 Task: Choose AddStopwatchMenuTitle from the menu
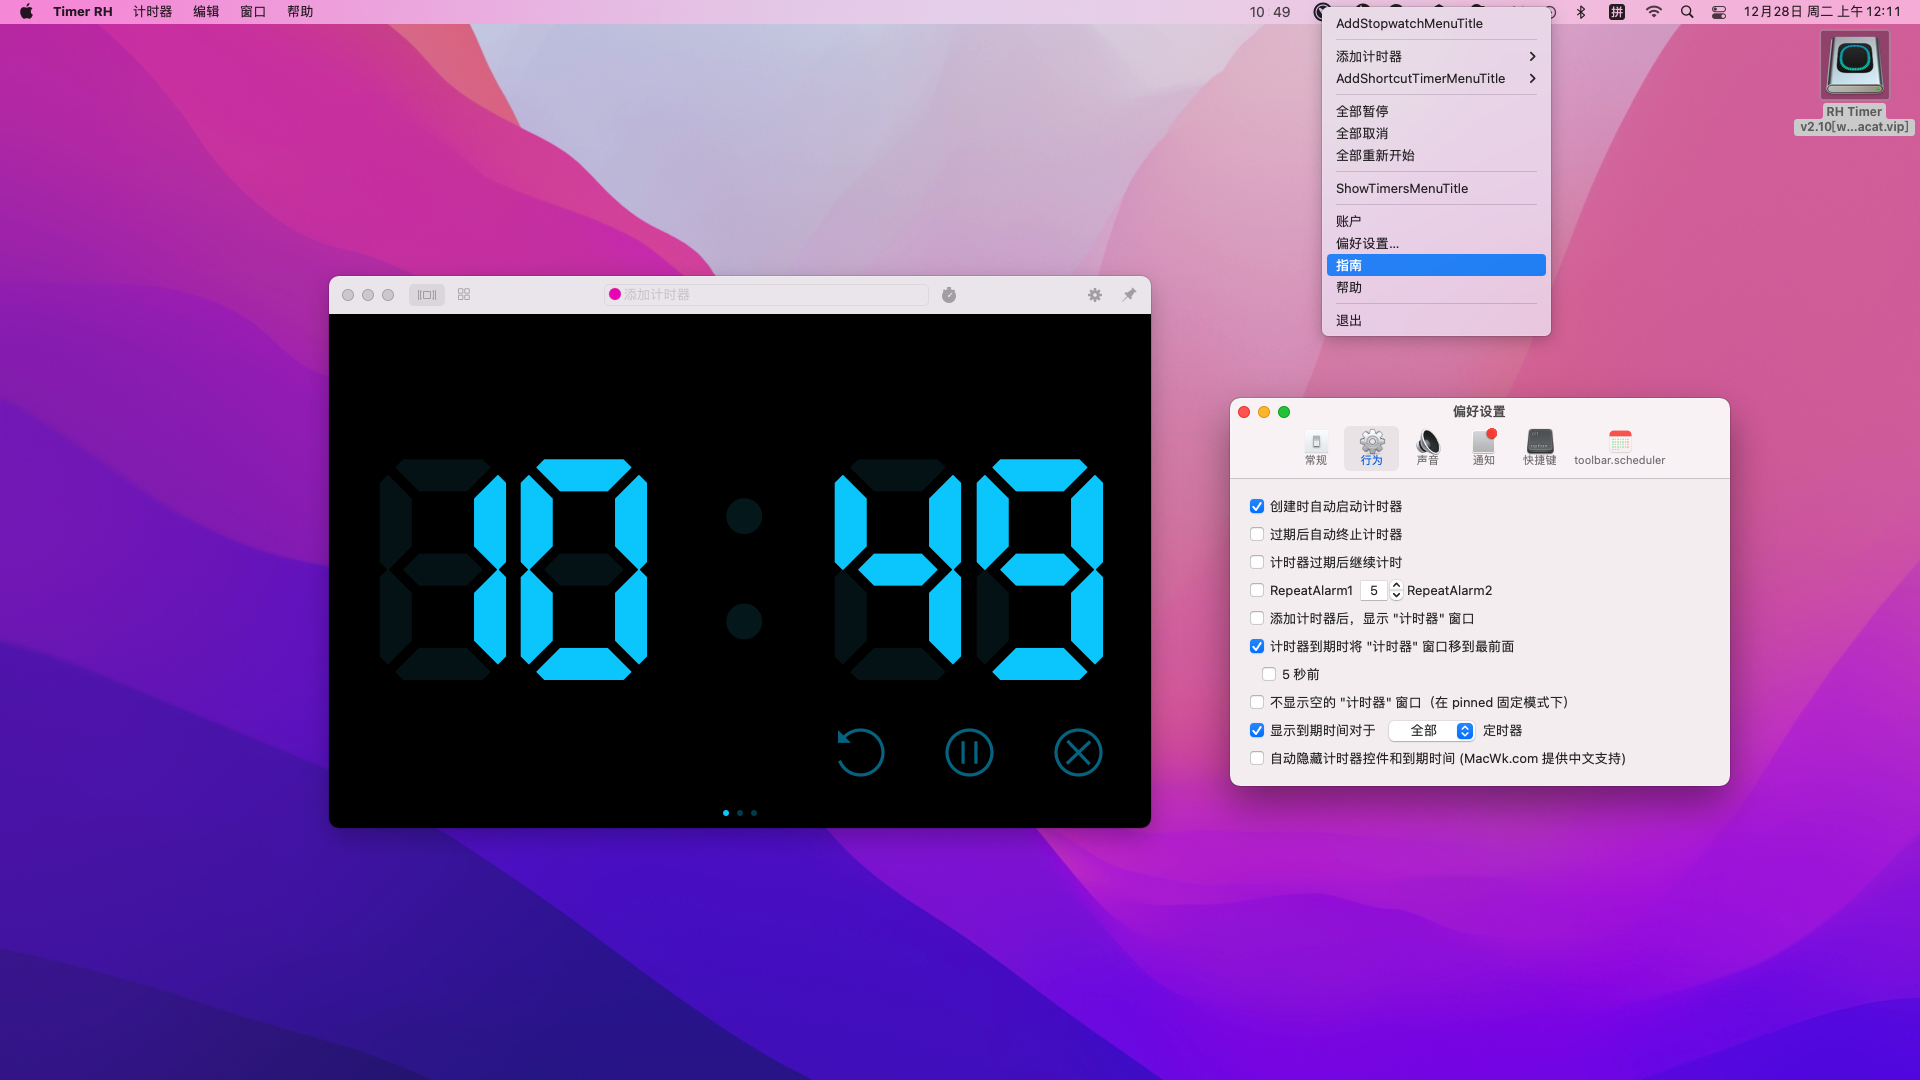(1436, 24)
